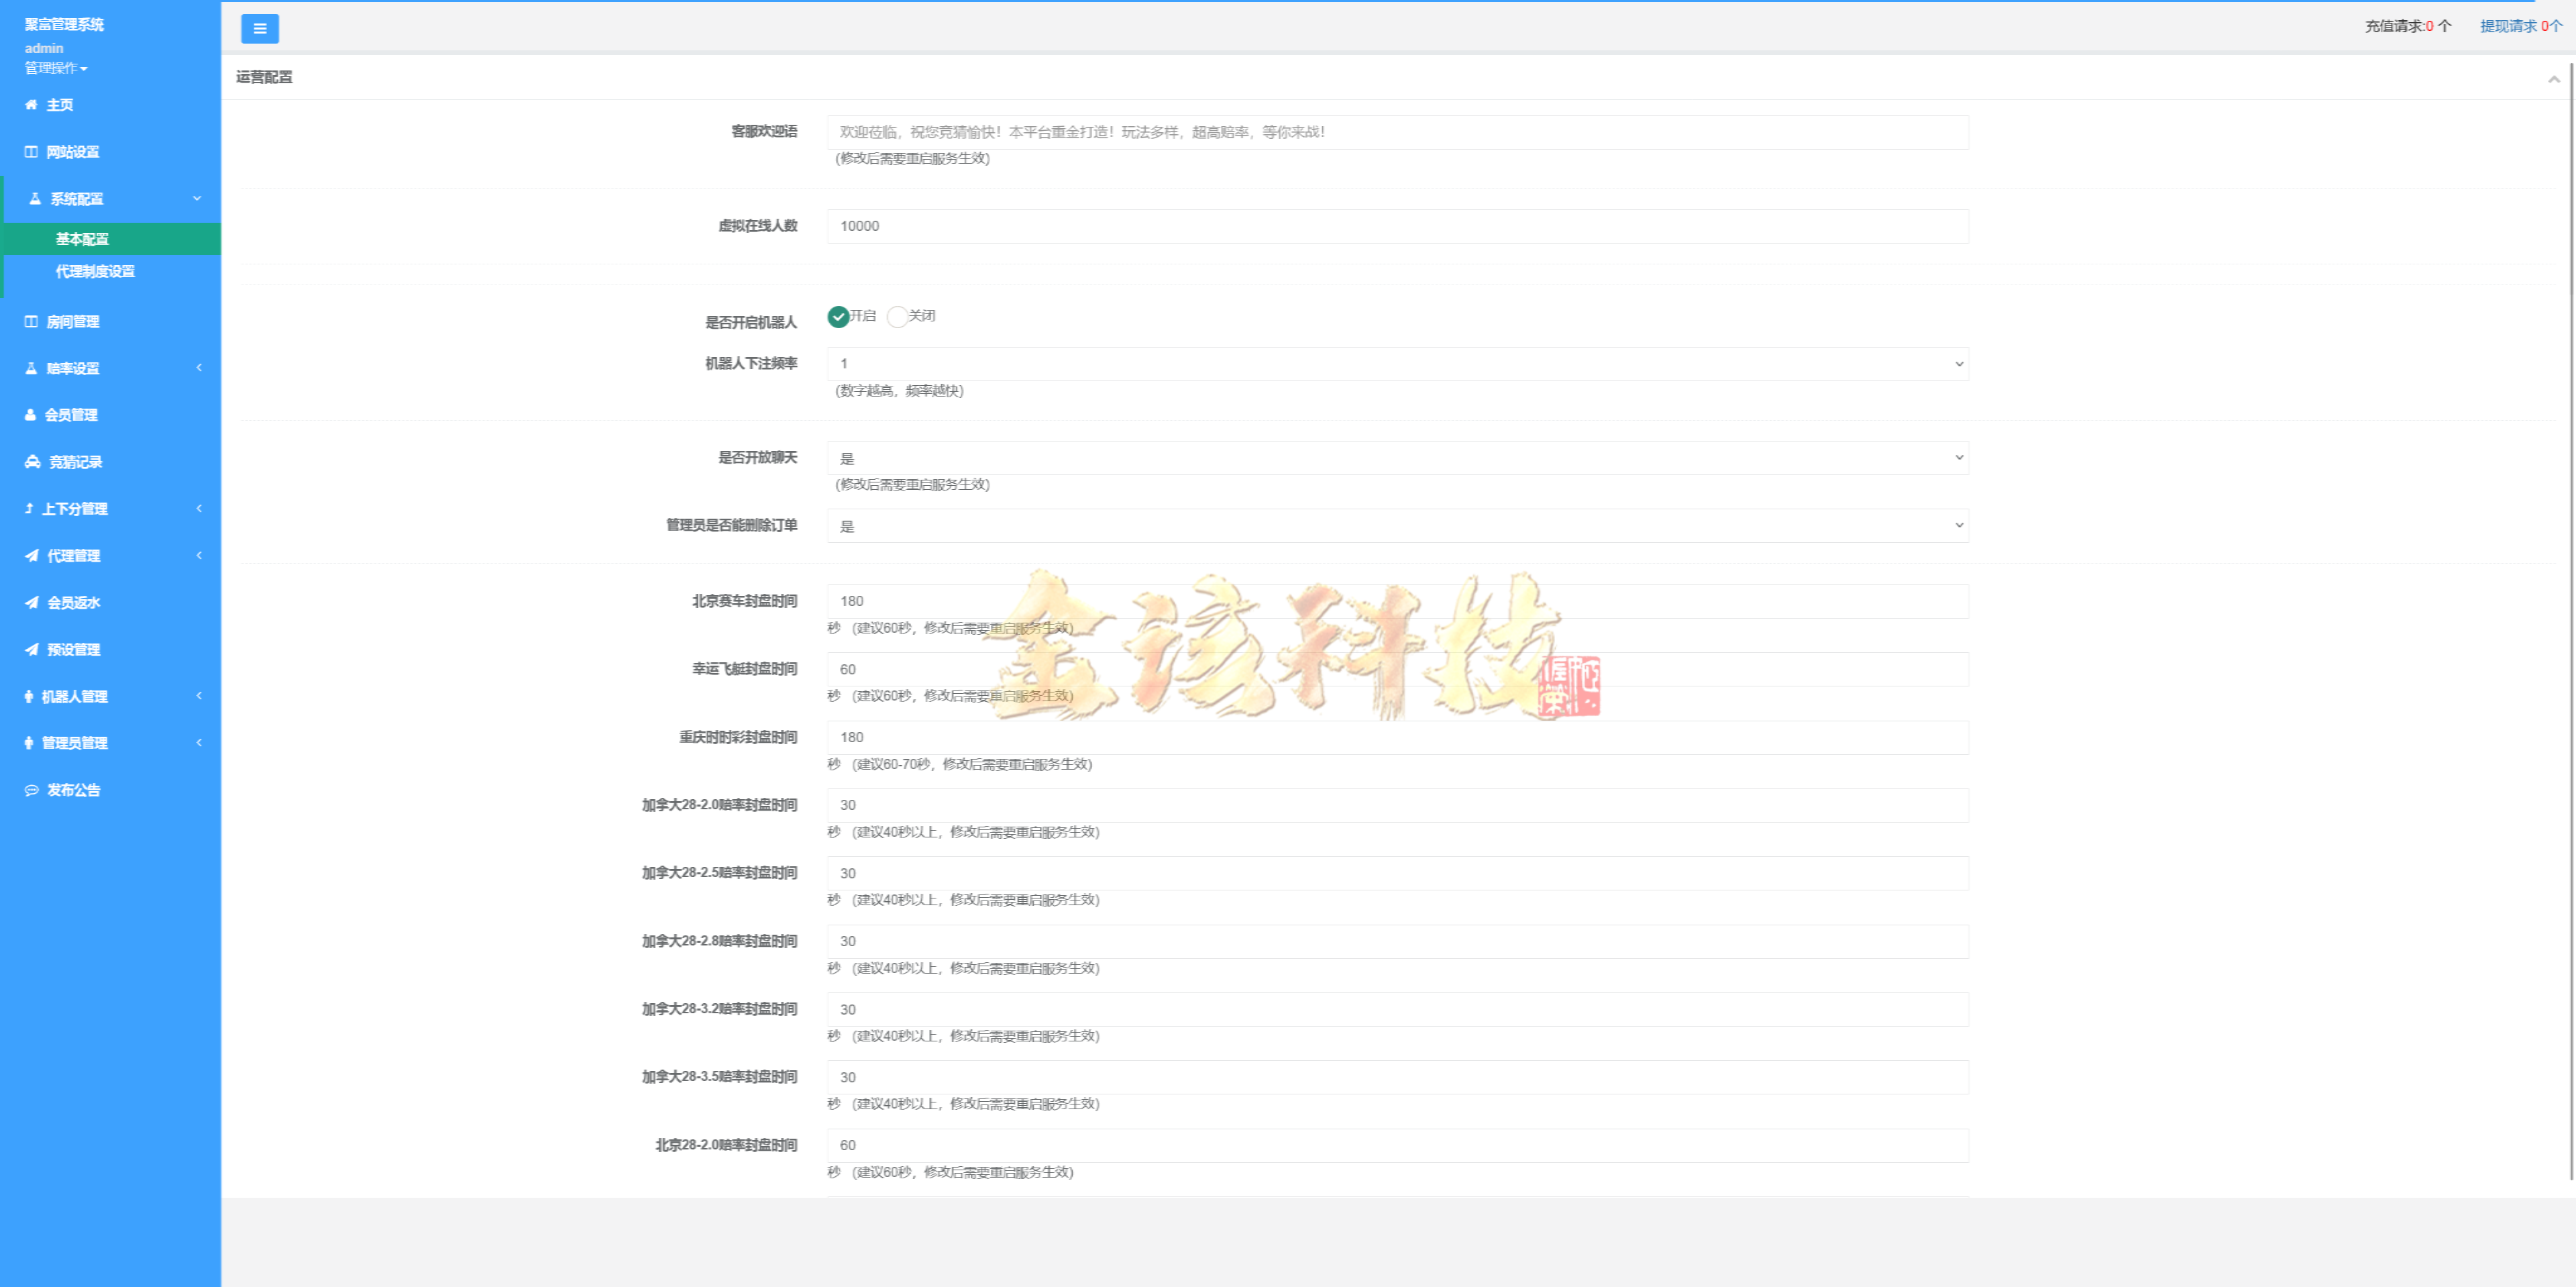Click the 发布公告 announcement icon
The width and height of the screenshot is (2576, 1287).
click(71, 790)
